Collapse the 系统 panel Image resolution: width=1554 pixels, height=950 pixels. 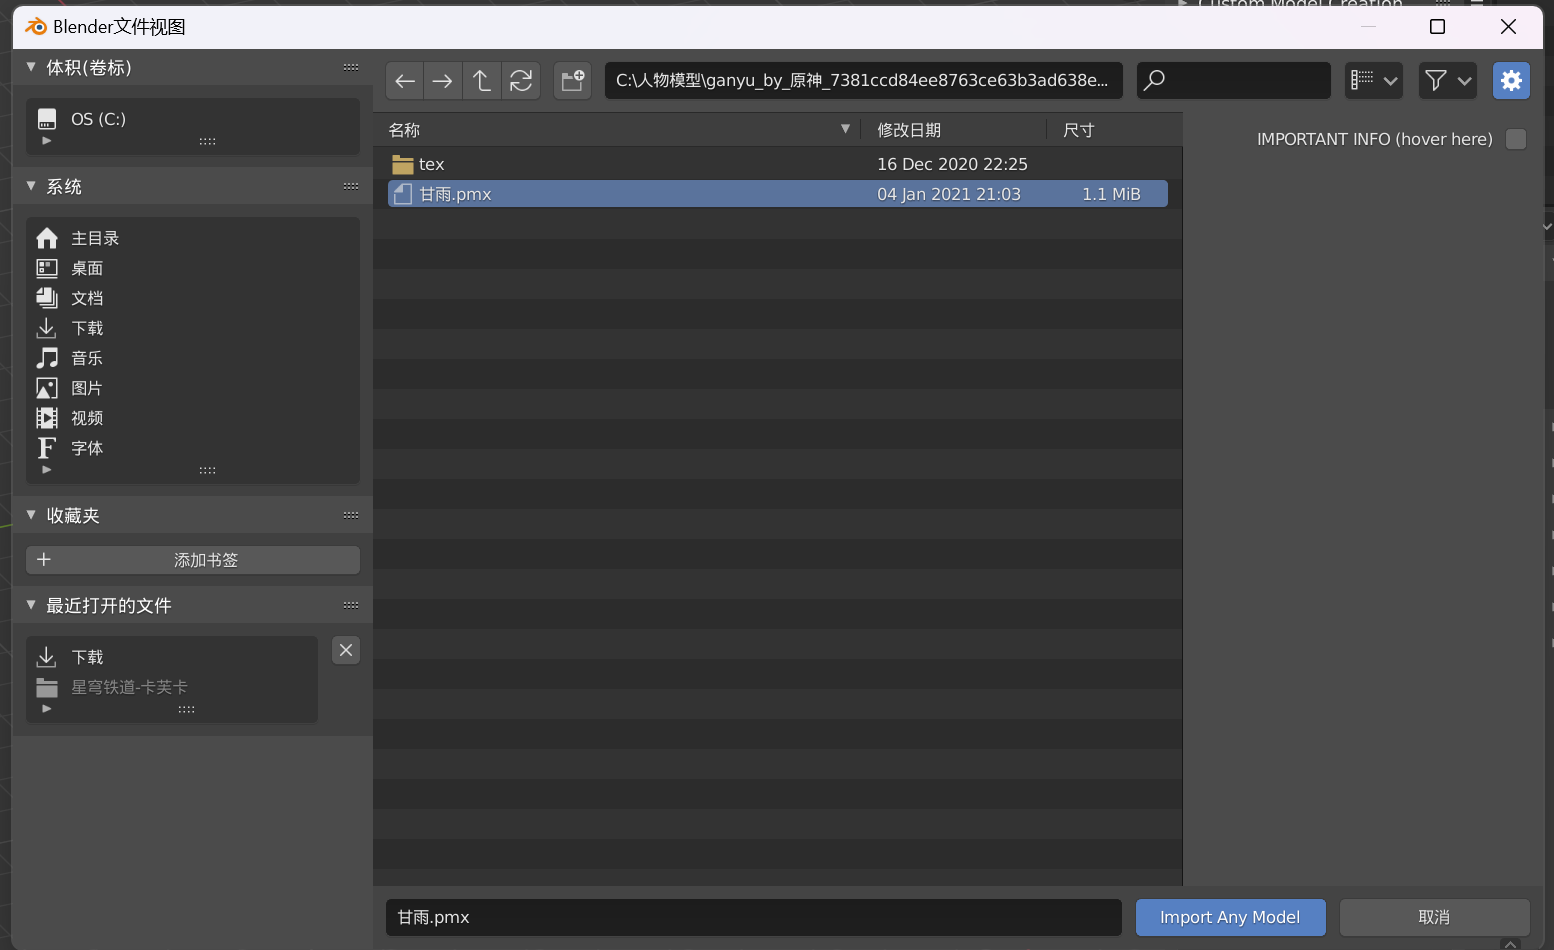click(x=31, y=186)
